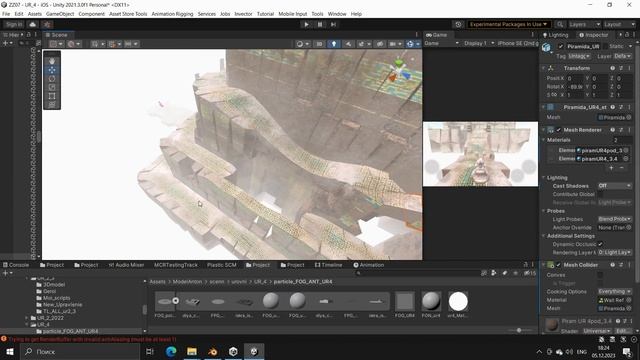Open Blender from the Windows taskbar
640x360 pixels.
(x=212, y=351)
